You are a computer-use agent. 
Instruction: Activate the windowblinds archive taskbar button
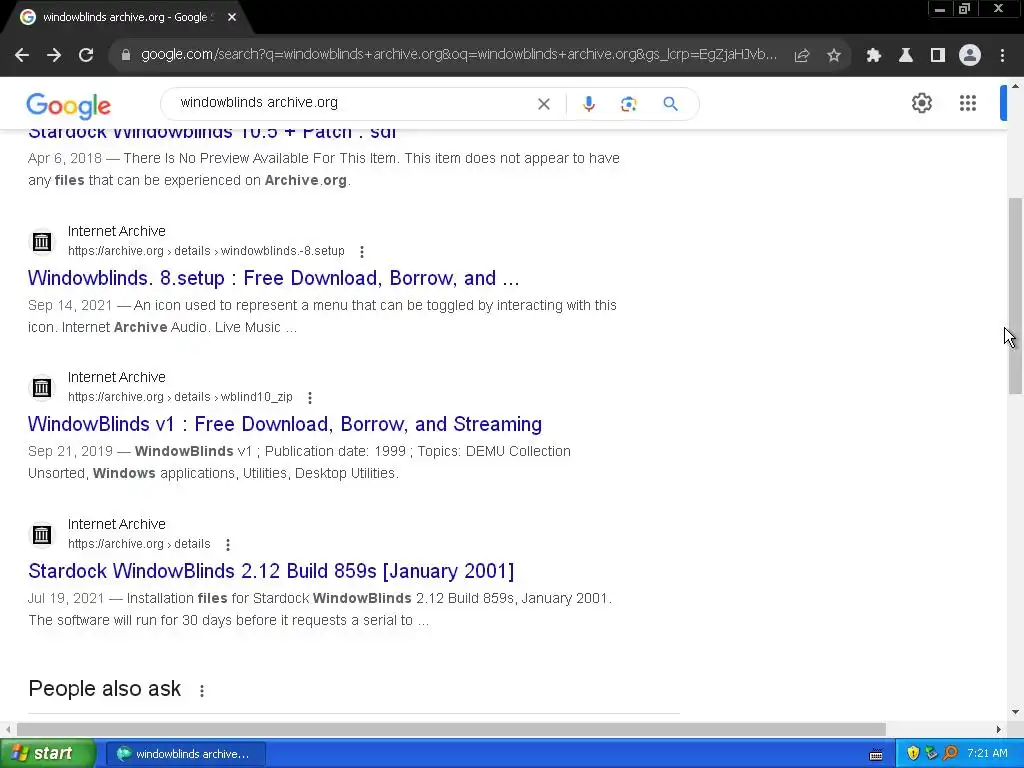[x=185, y=754]
